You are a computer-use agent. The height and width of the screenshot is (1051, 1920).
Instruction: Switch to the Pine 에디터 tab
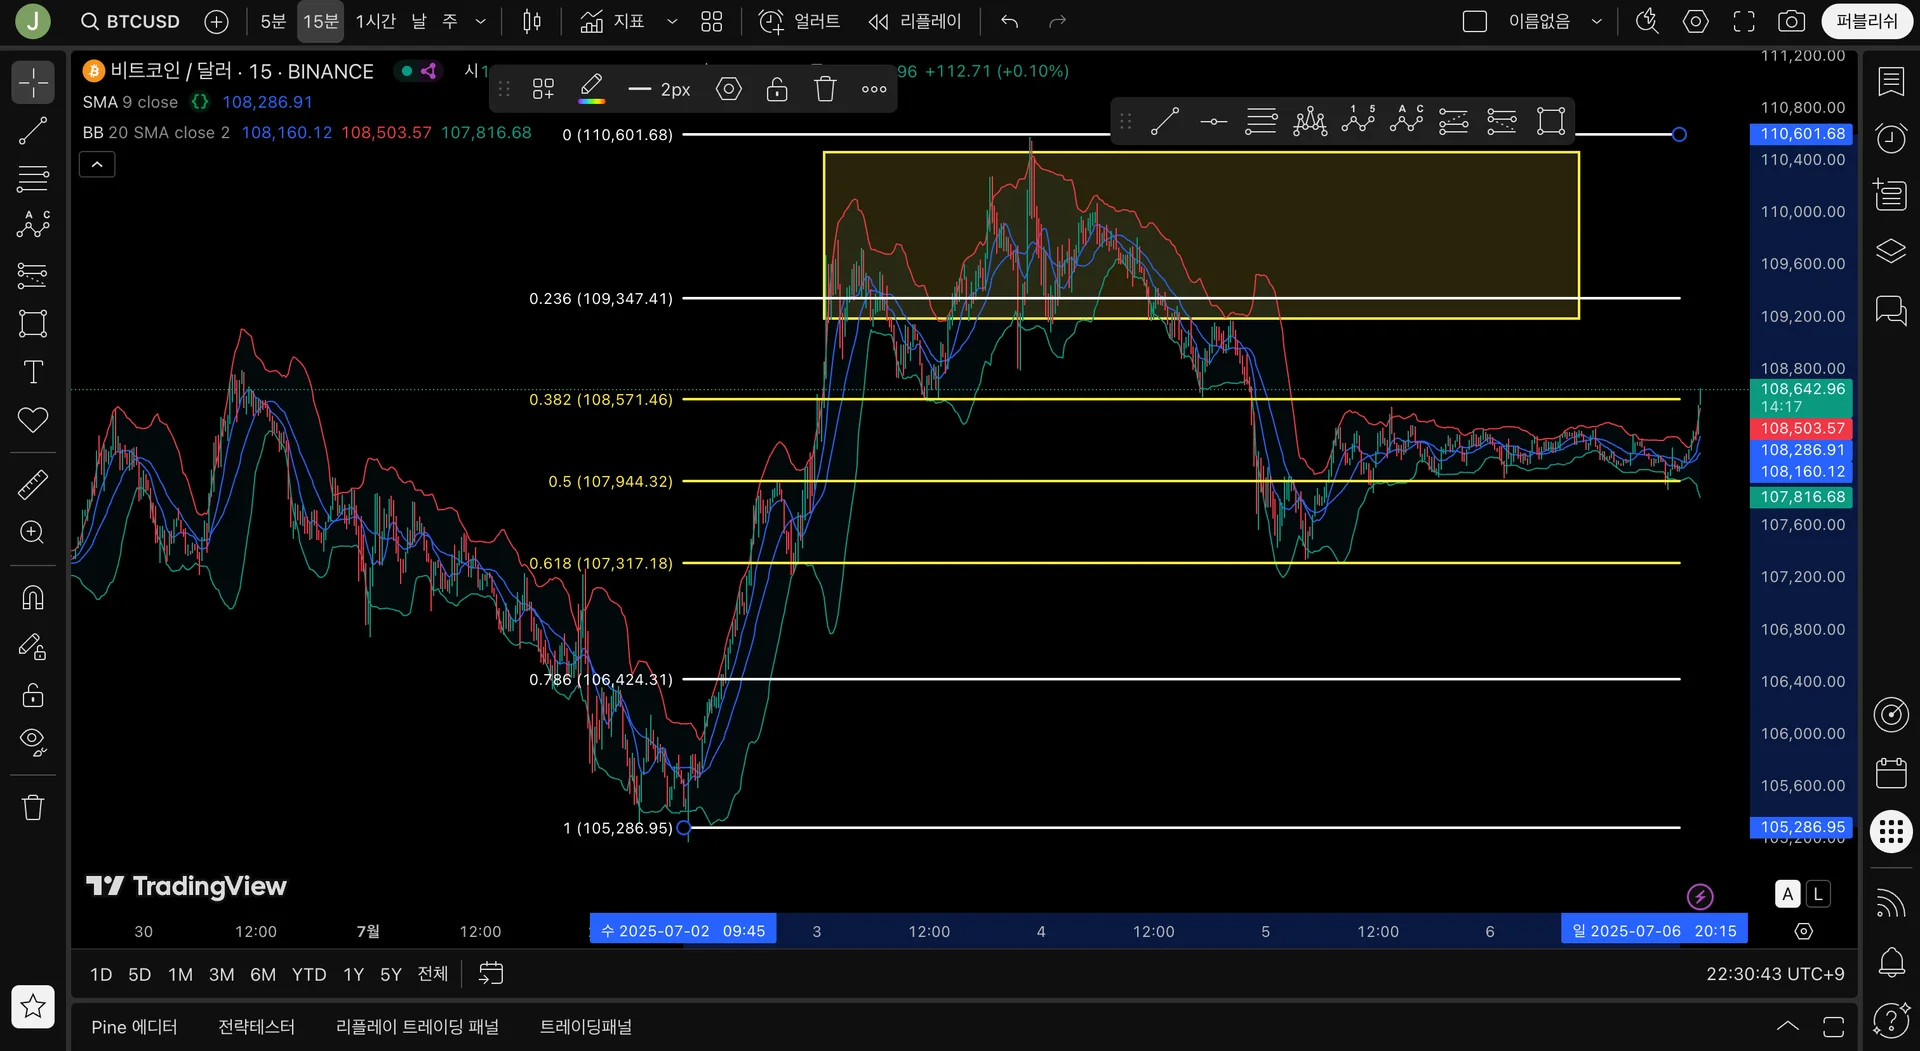point(134,1027)
